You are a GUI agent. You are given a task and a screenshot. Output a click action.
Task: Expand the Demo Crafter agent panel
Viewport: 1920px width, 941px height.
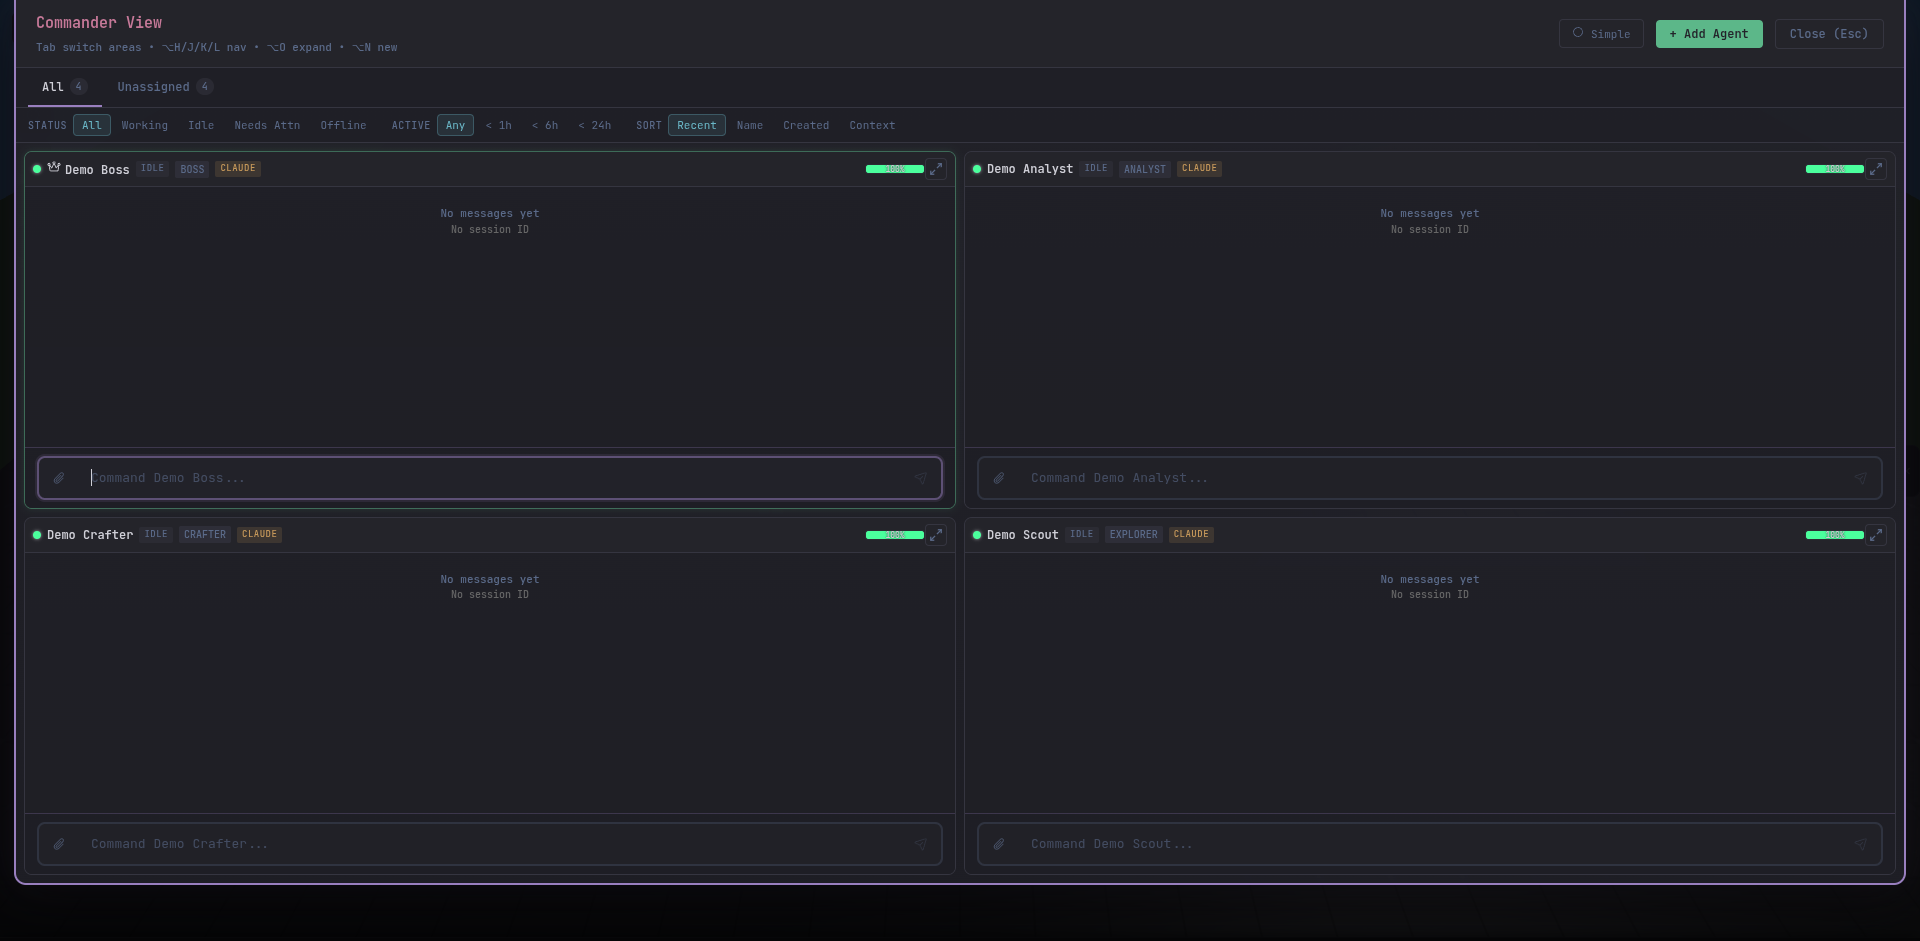click(936, 535)
